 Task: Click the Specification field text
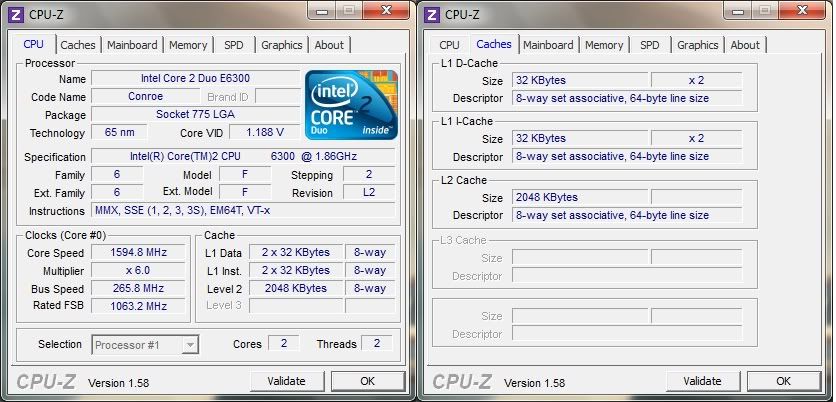tap(243, 156)
